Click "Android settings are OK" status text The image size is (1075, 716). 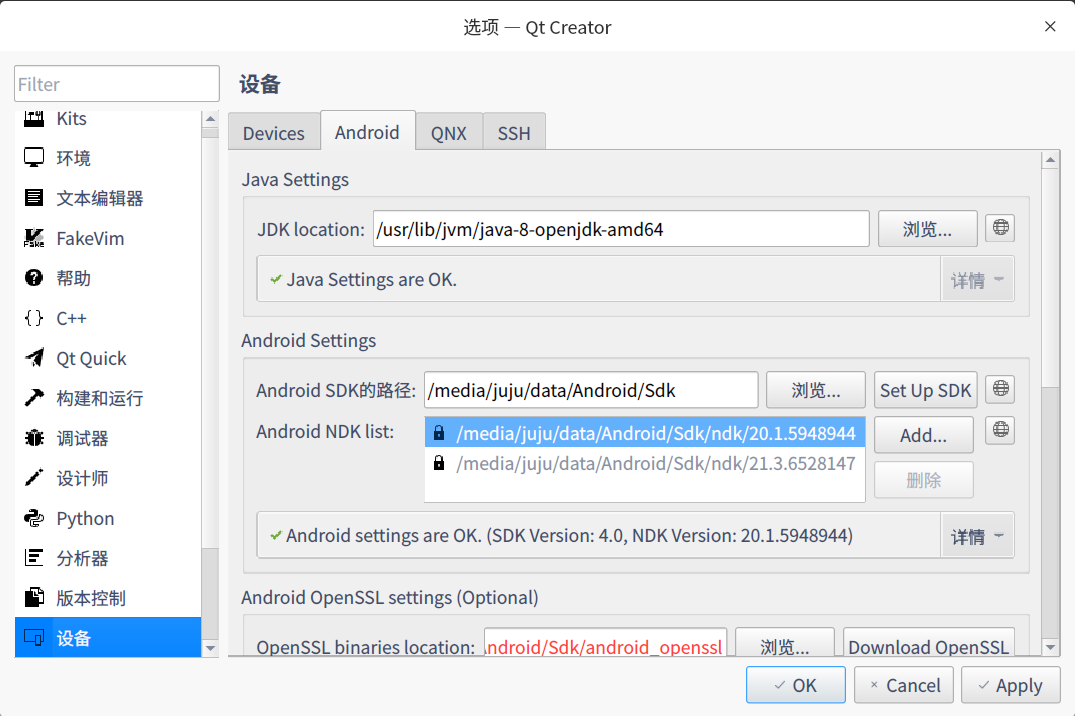[x=569, y=535]
